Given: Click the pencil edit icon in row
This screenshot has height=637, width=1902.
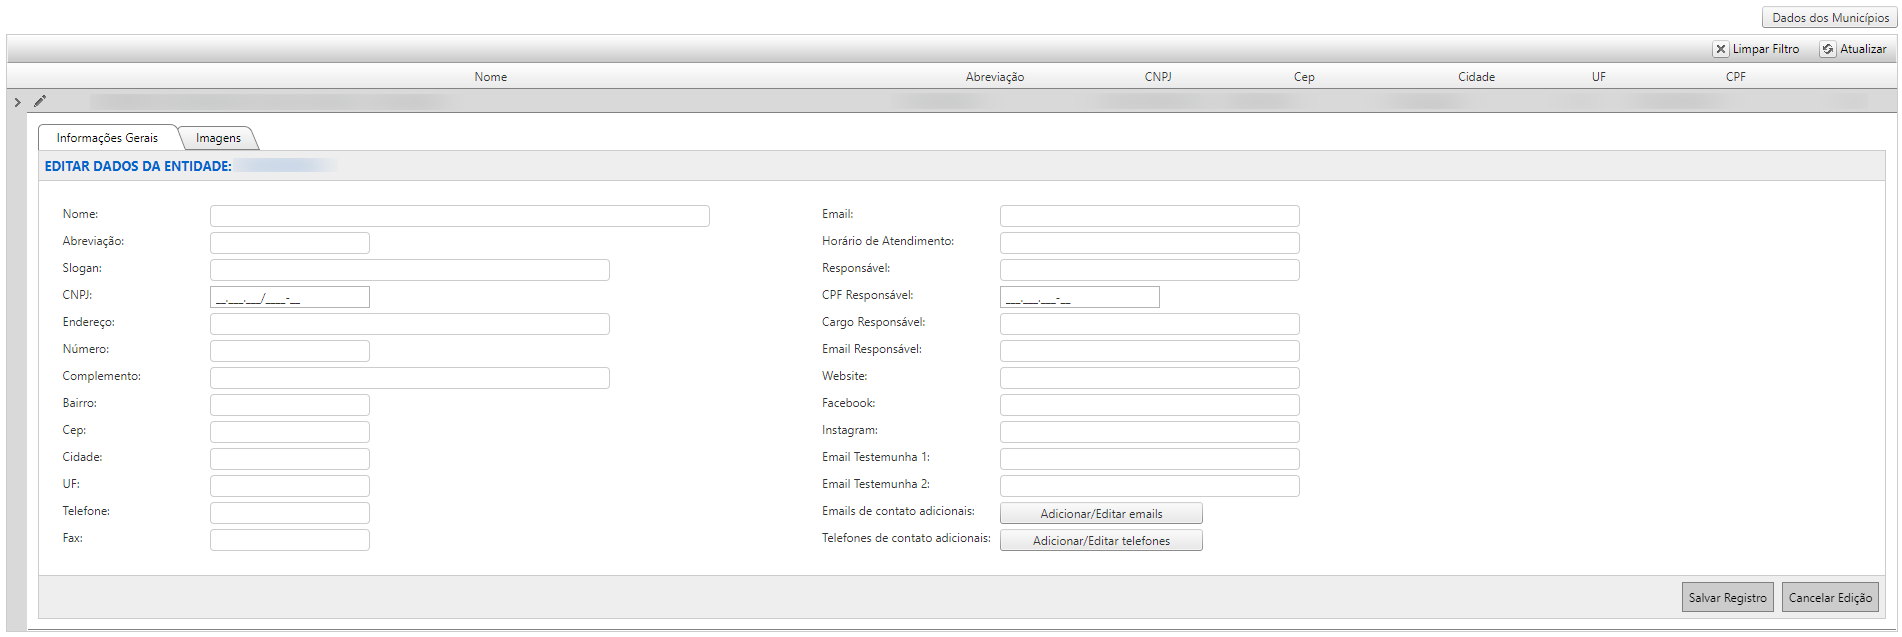Looking at the screenshot, I should click(x=40, y=101).
